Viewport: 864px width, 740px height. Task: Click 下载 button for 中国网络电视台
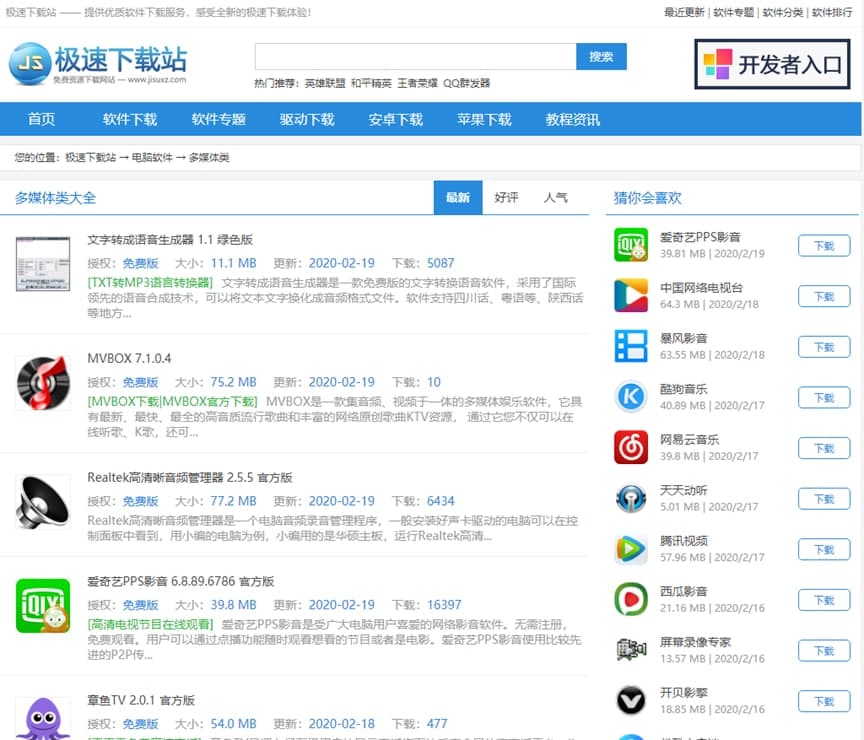point(824,296)
